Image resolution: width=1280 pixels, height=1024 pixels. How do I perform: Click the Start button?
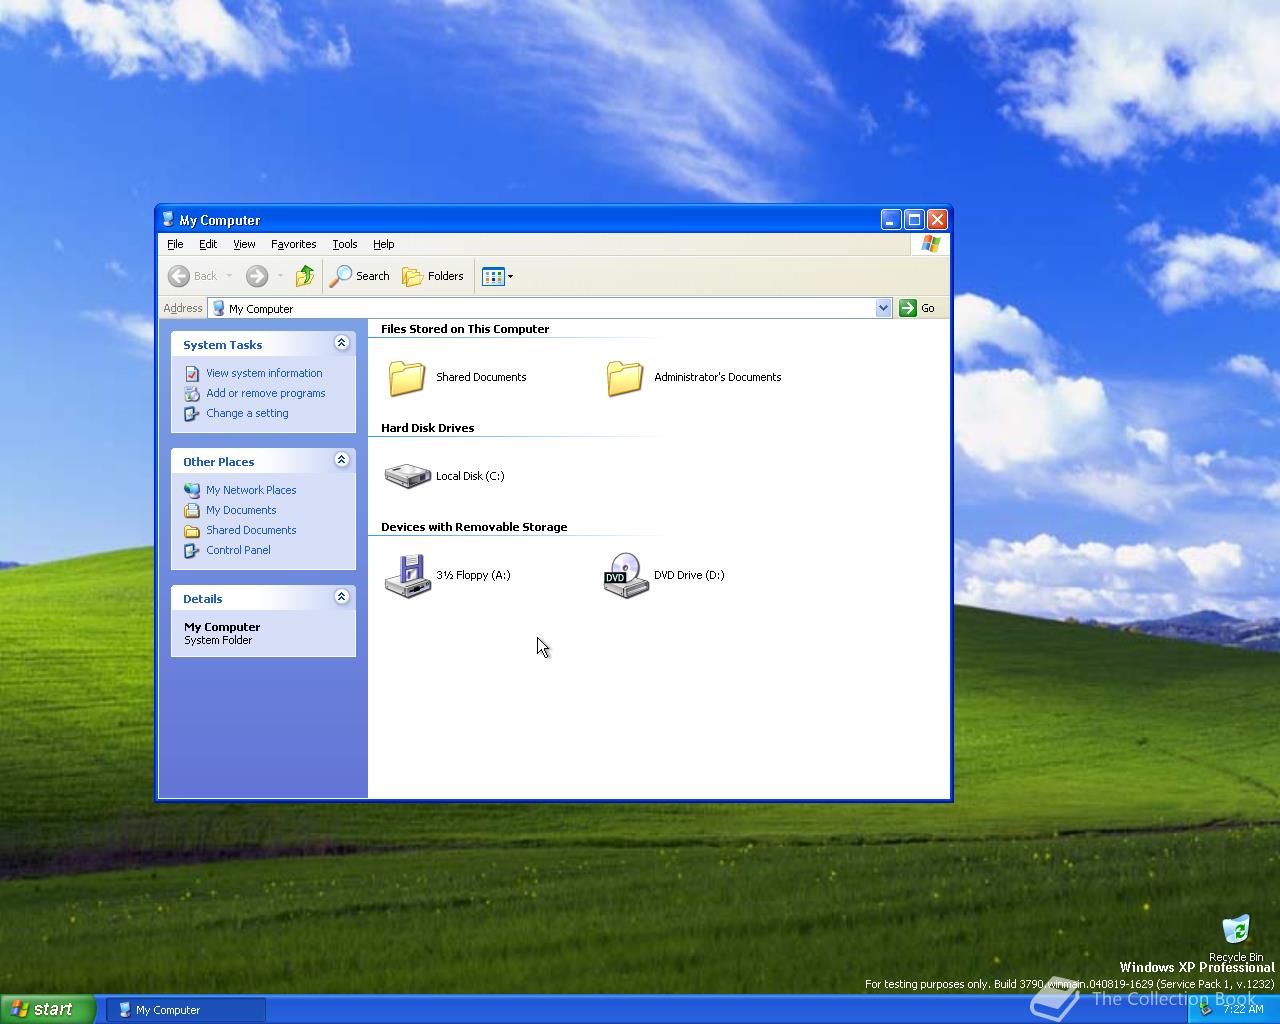click(x=48, y=1009)
